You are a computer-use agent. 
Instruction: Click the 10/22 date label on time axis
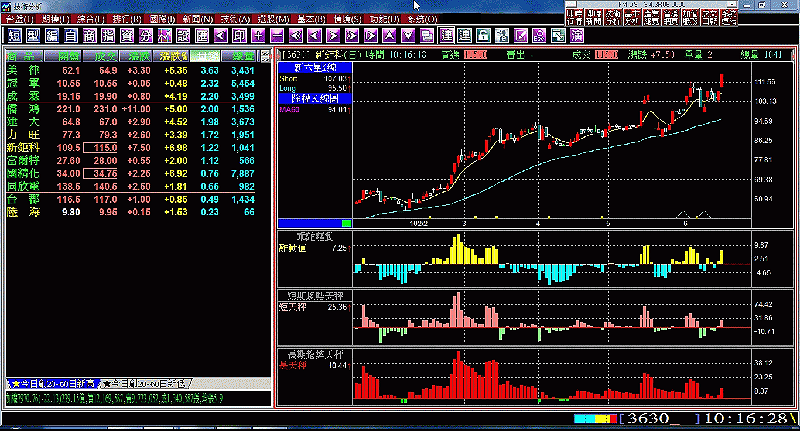click(x=418, y=223)
